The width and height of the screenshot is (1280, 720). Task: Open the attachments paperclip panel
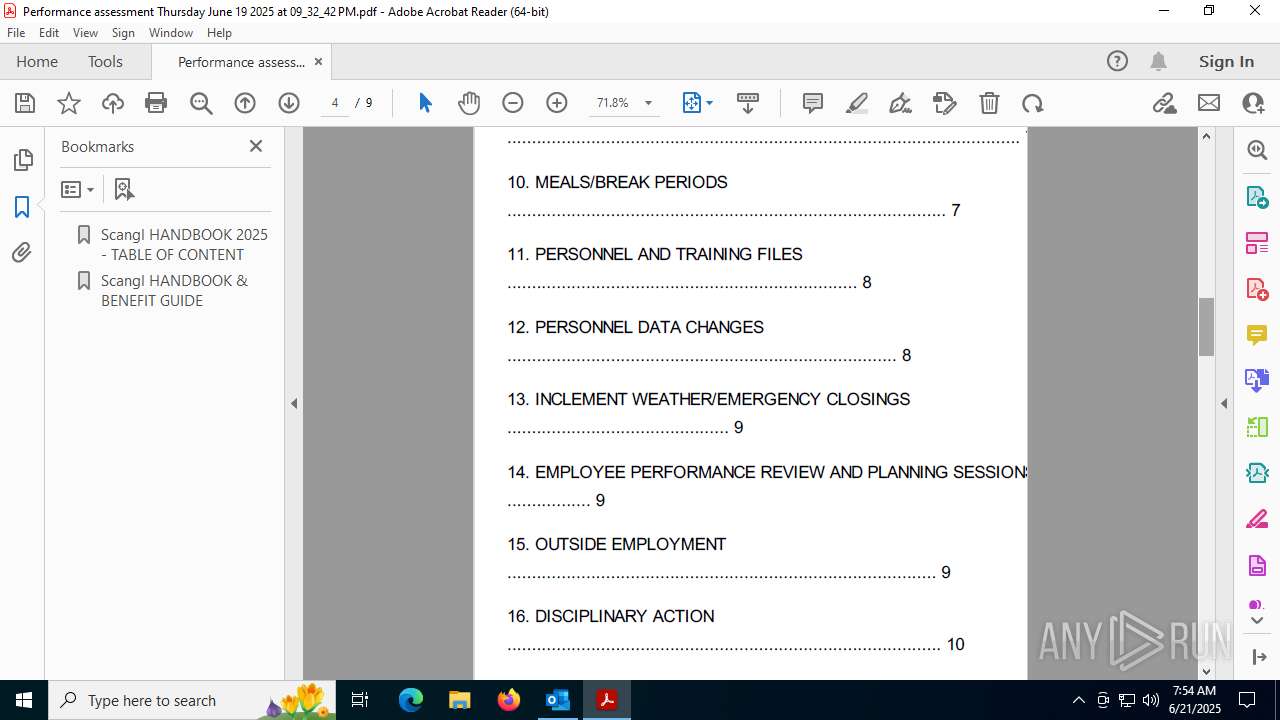pyautogui.click(x=22, y=253)
